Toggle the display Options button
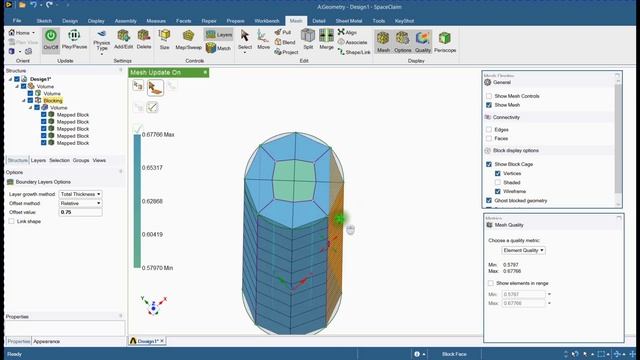The height and width of the screenshot is (360, 640). [x=402, y=42]
